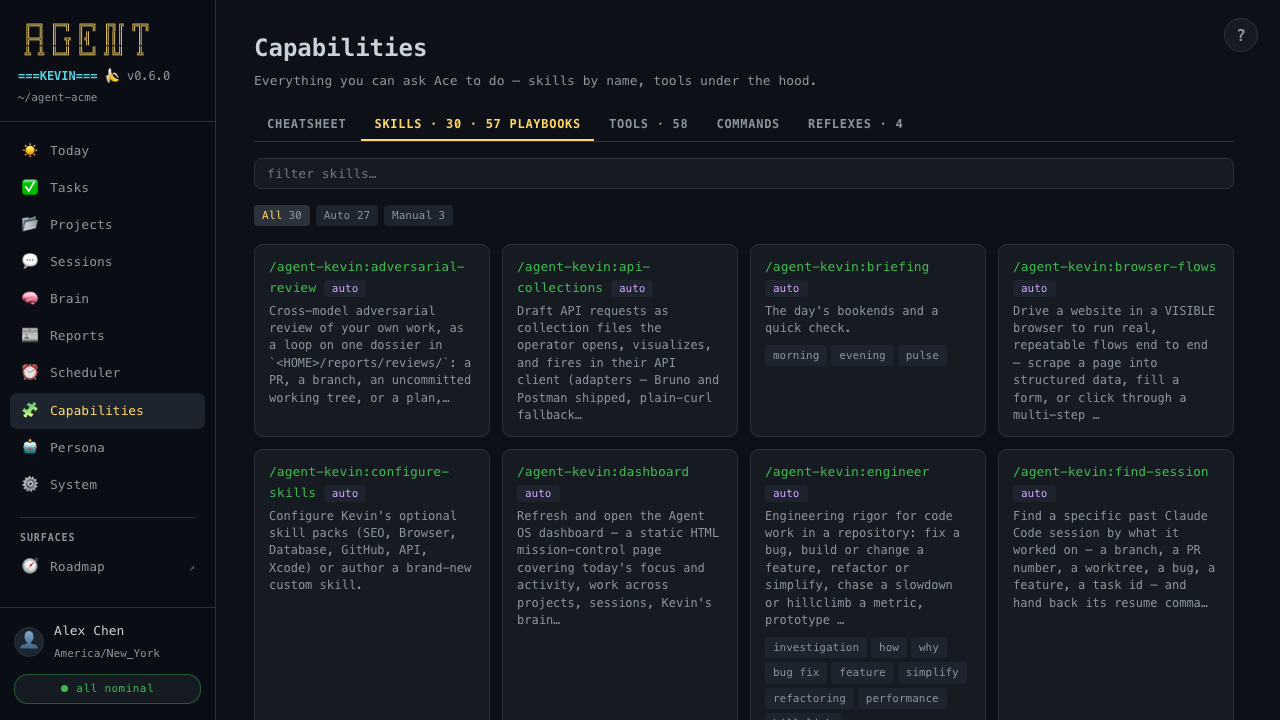Open the agent-kevin:dashboard skill
Image resolution: width=1280 pixels, height=720 pixels.
603,471
